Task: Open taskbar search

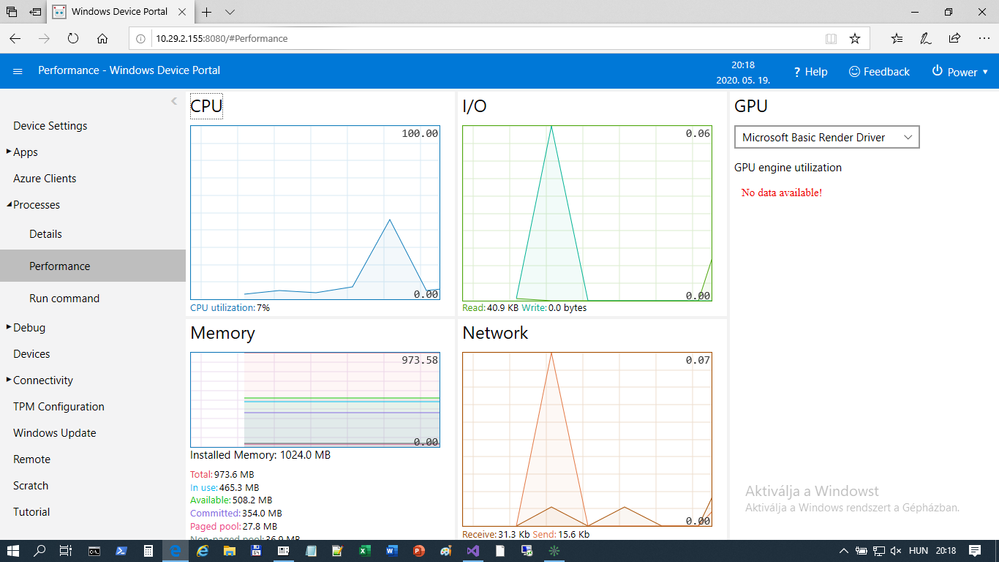Action: pyautogui.click(x=40, y=551)
